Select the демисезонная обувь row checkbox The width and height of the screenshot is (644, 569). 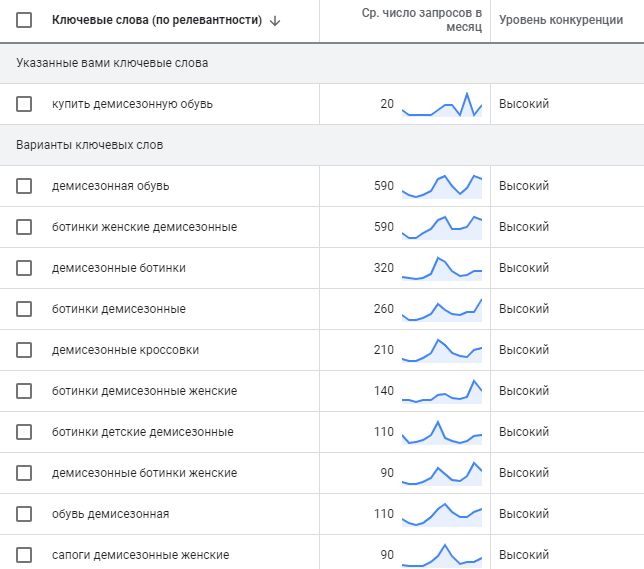pyautogui.click(x=24, y=186)
